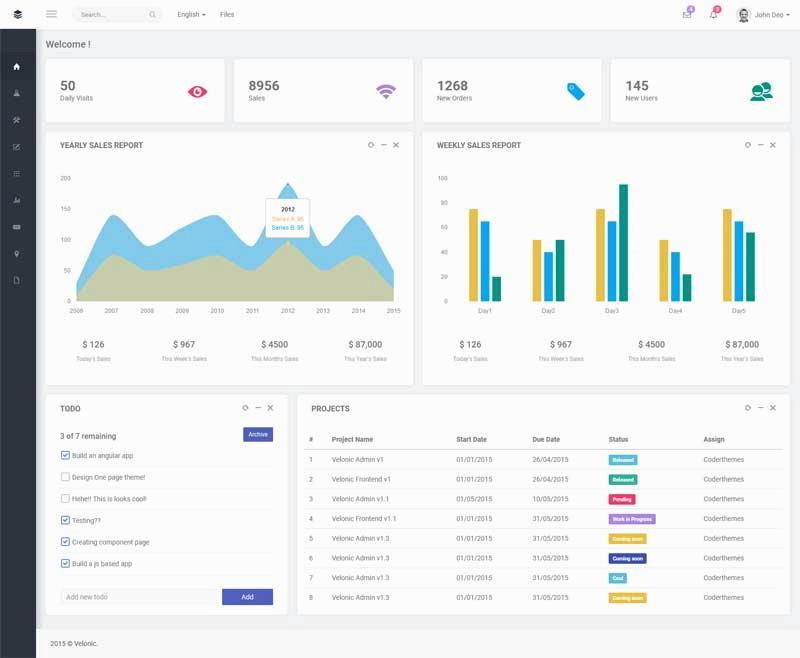Open the map pin sidebar item
Screen dimensions: 800x658
tap(16, 253)
